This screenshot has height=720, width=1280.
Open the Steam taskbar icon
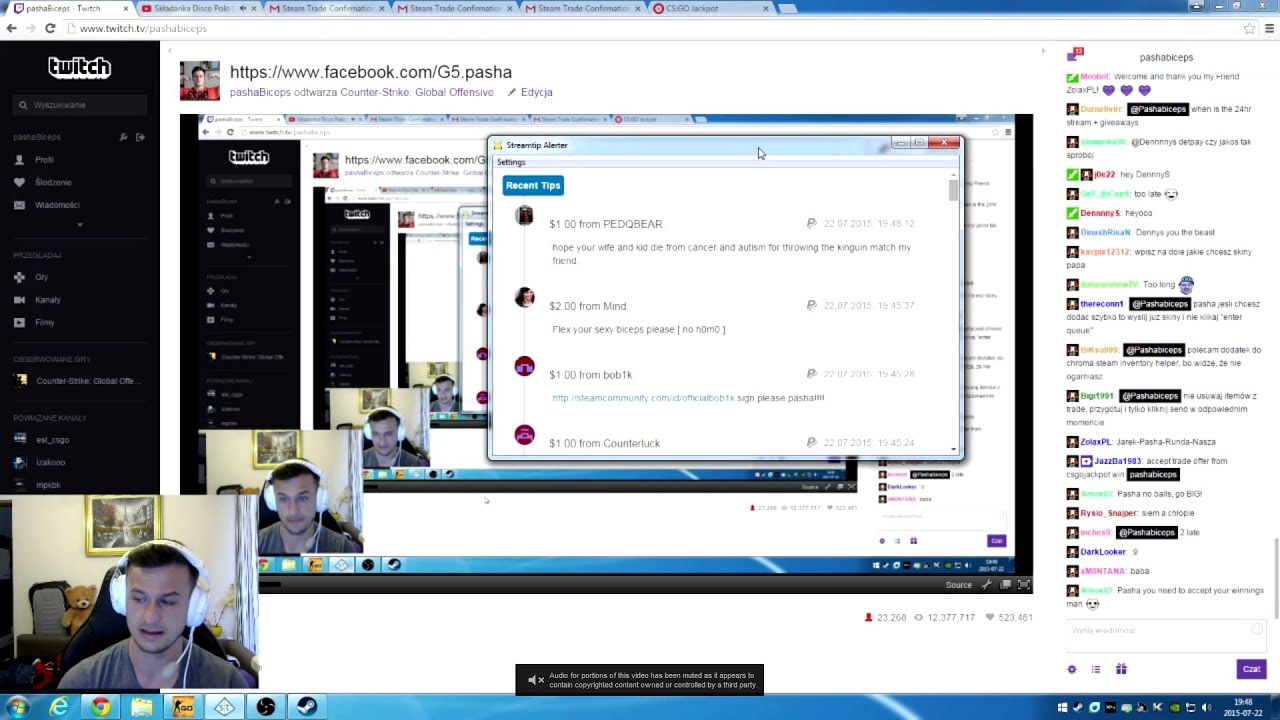tap(306, 707)
